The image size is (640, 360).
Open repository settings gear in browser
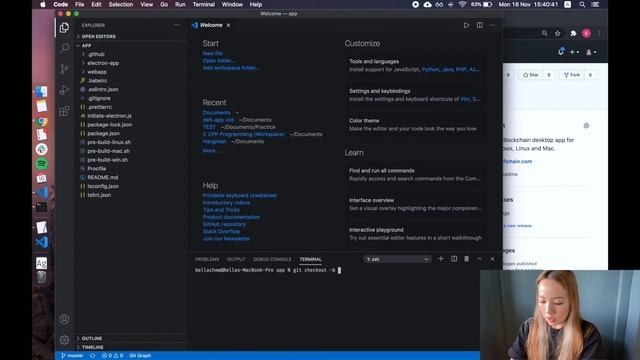pyautogui.click(x=586, y=126)
